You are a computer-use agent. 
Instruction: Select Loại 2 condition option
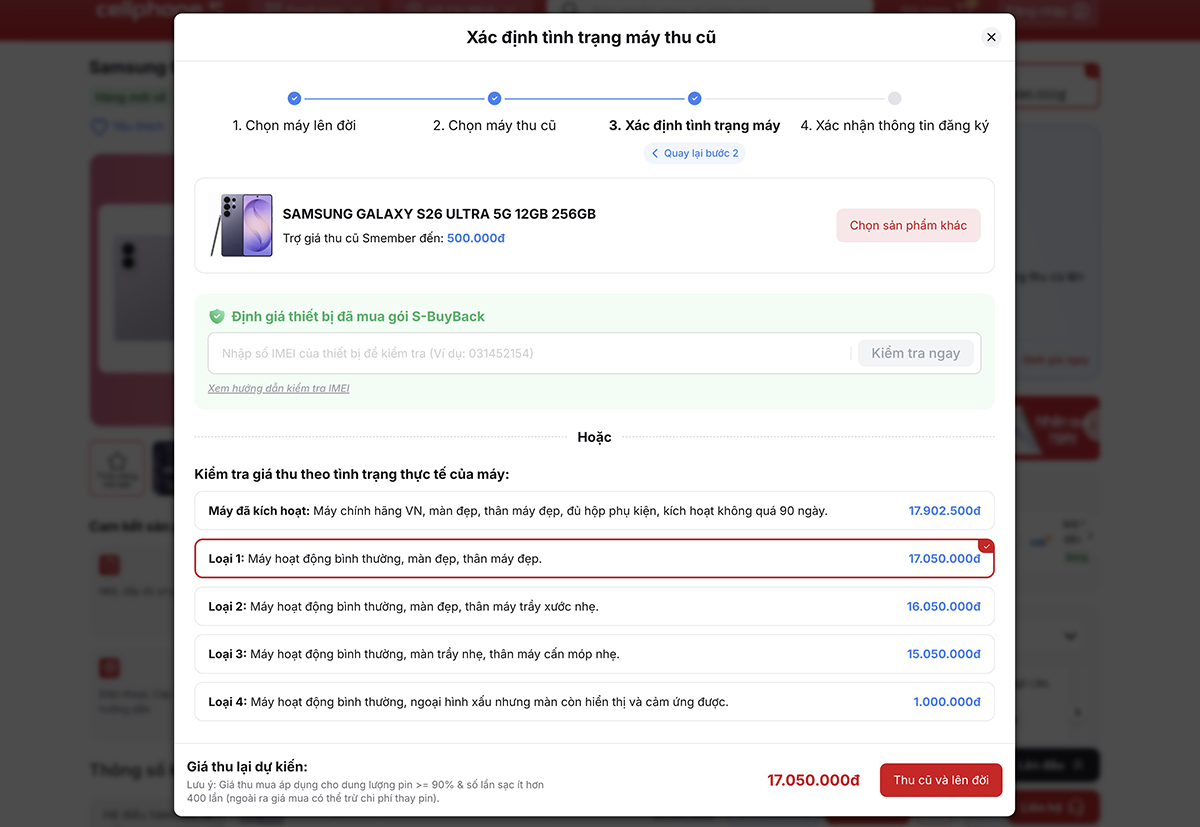point(594,606)
